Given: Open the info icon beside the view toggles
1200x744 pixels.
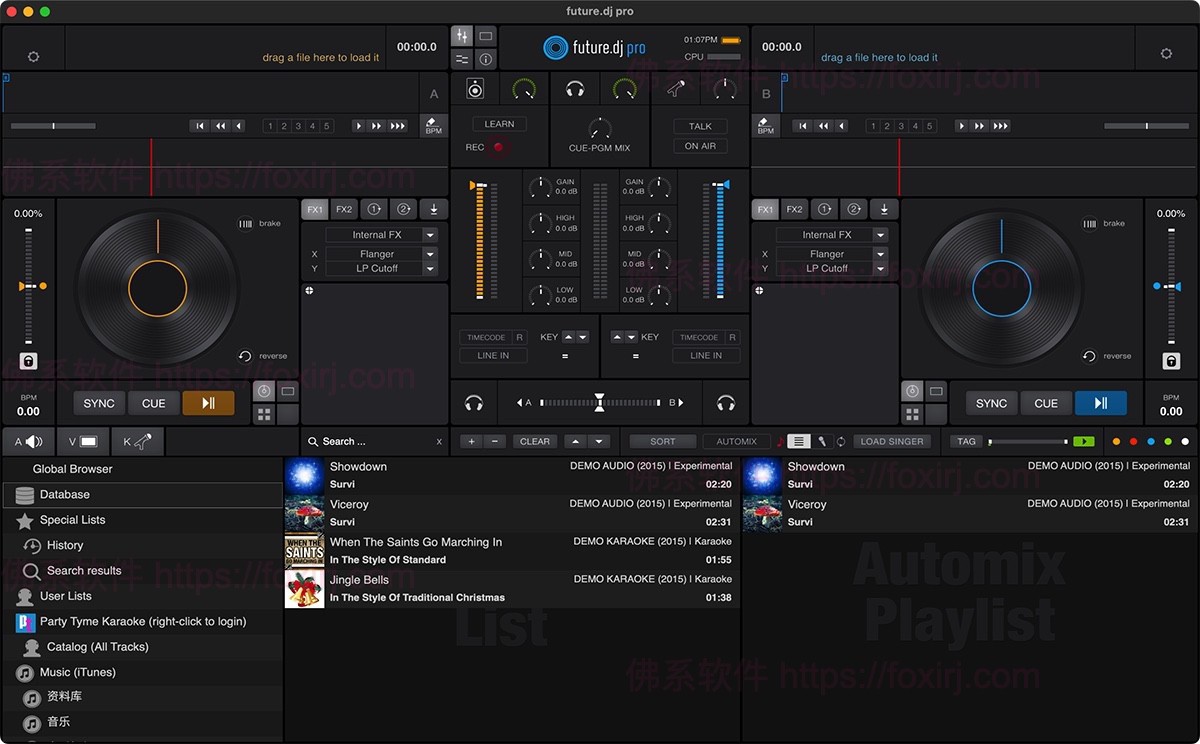Looking at the screenshot, I should (485, 59).
